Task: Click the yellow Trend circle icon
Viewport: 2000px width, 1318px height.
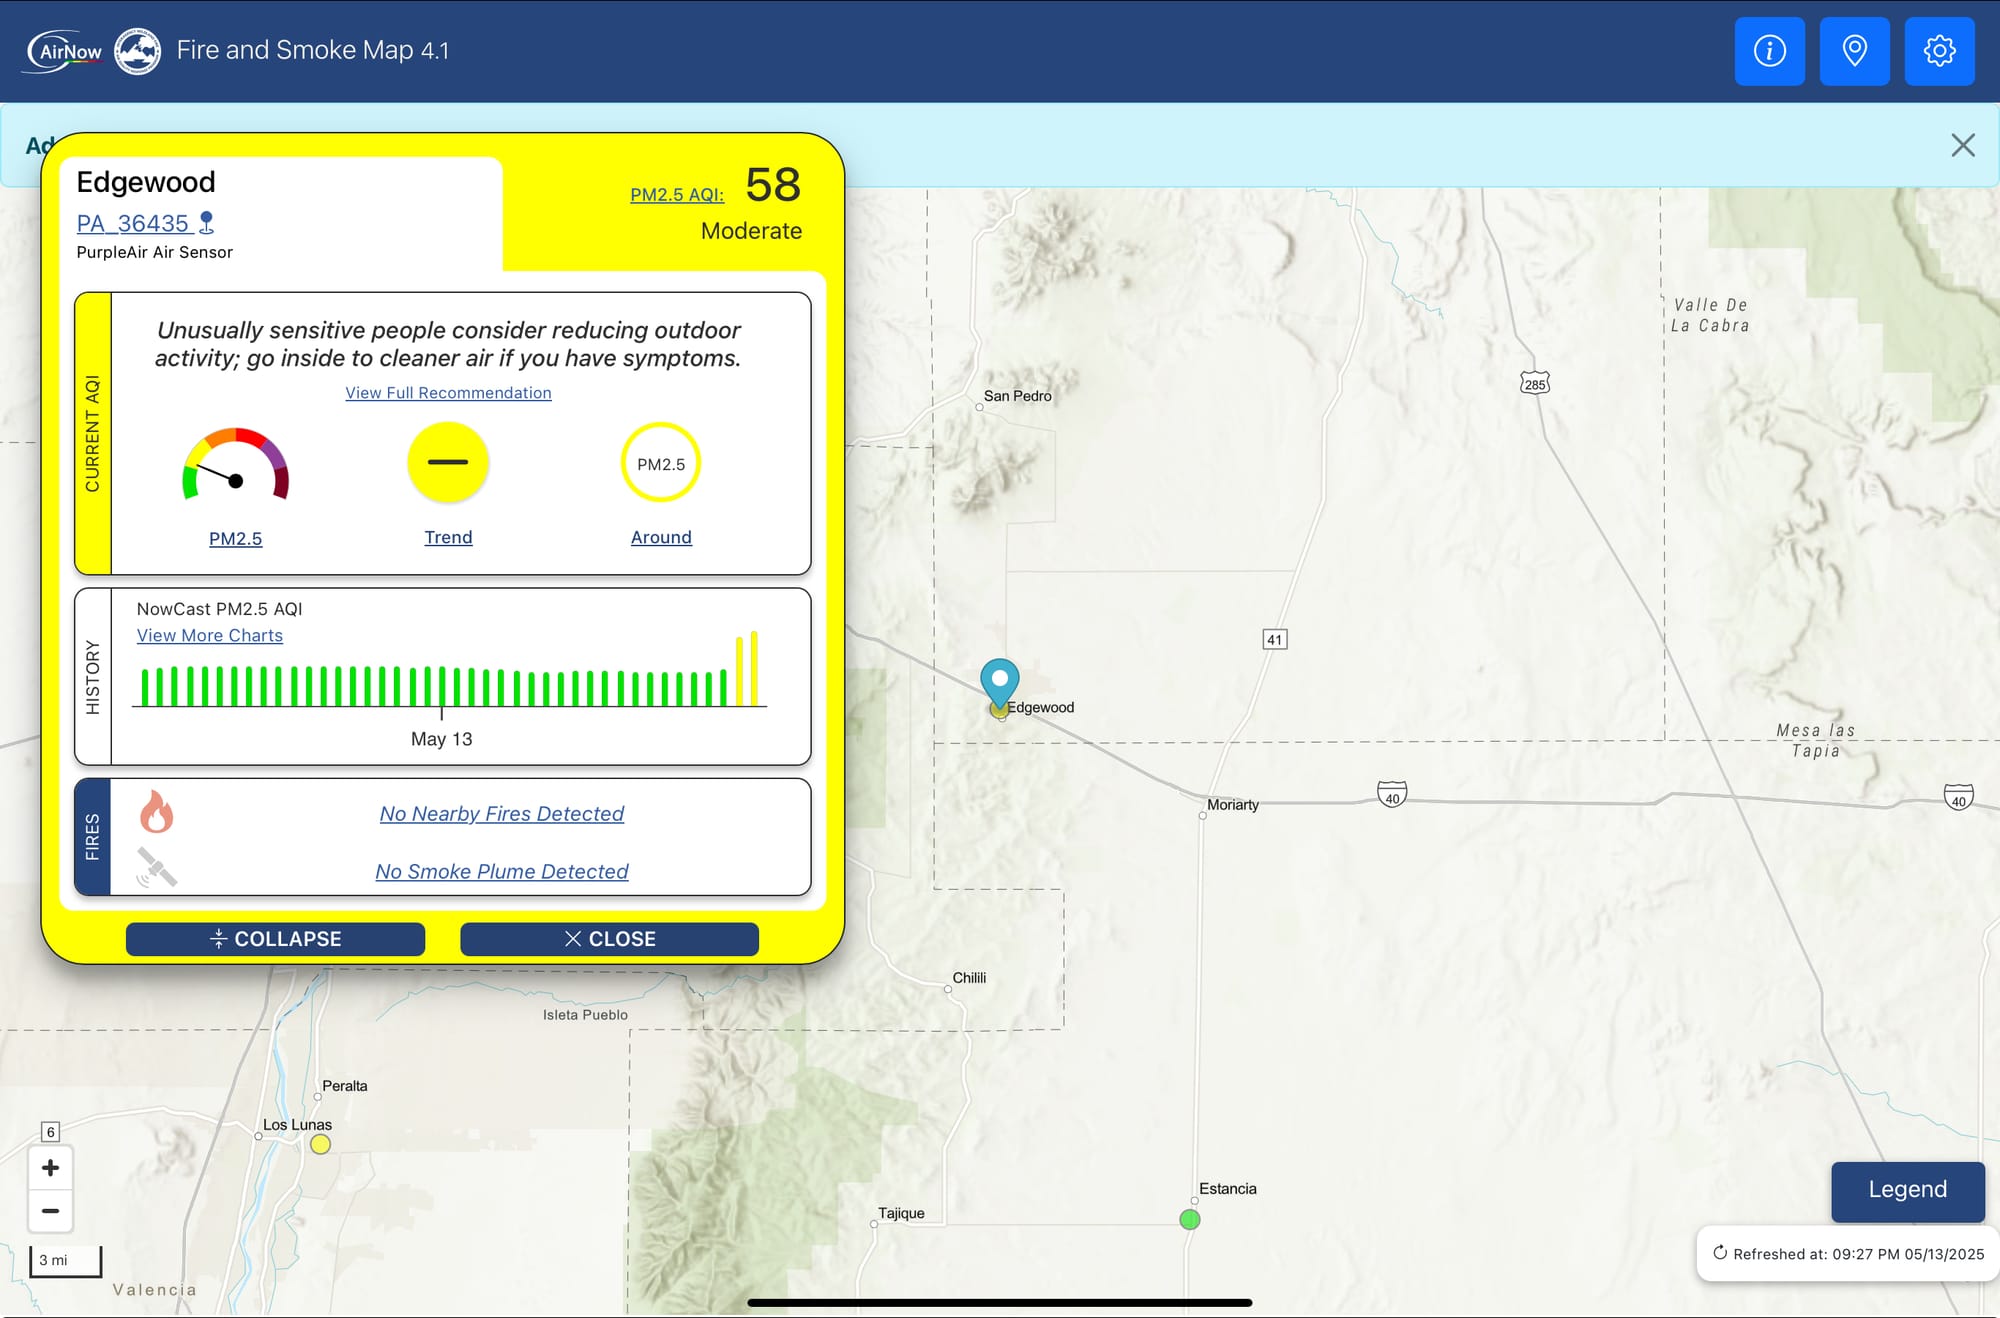Action: coord(448,462)
